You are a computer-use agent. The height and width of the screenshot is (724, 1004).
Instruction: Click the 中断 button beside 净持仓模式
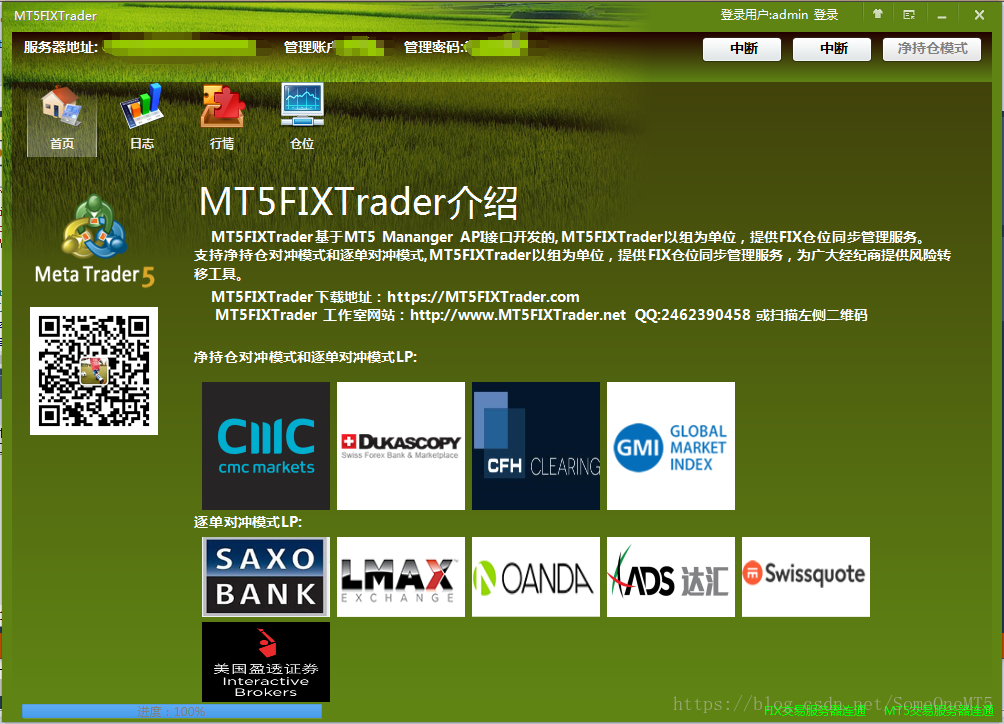(832, 49)
